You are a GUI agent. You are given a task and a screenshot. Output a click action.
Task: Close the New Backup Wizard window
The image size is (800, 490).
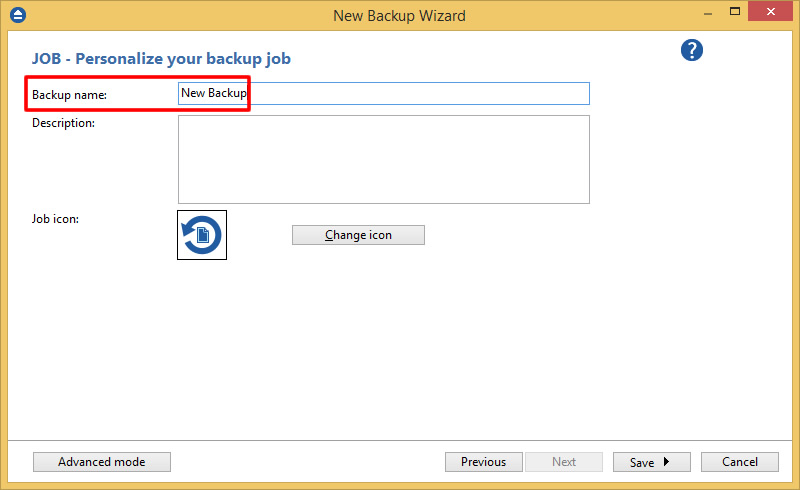(x=775, y=13)
